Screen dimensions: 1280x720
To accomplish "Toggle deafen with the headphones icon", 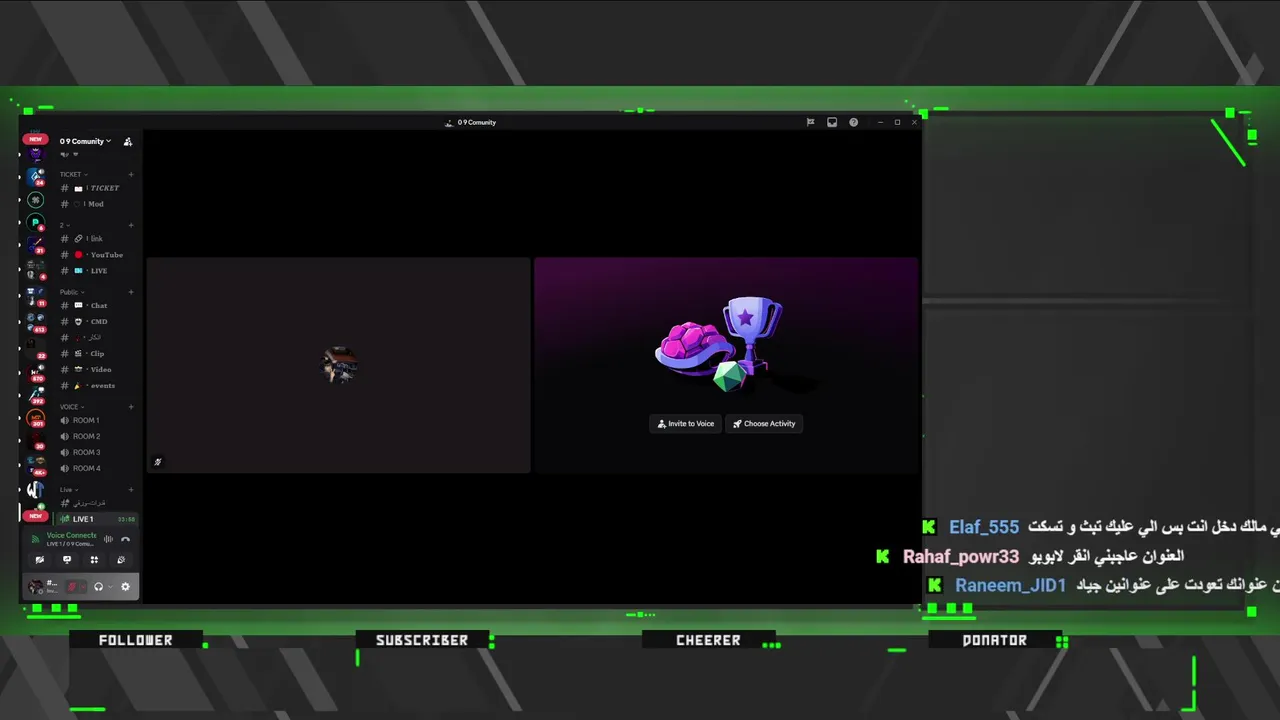I will point(98,587).
